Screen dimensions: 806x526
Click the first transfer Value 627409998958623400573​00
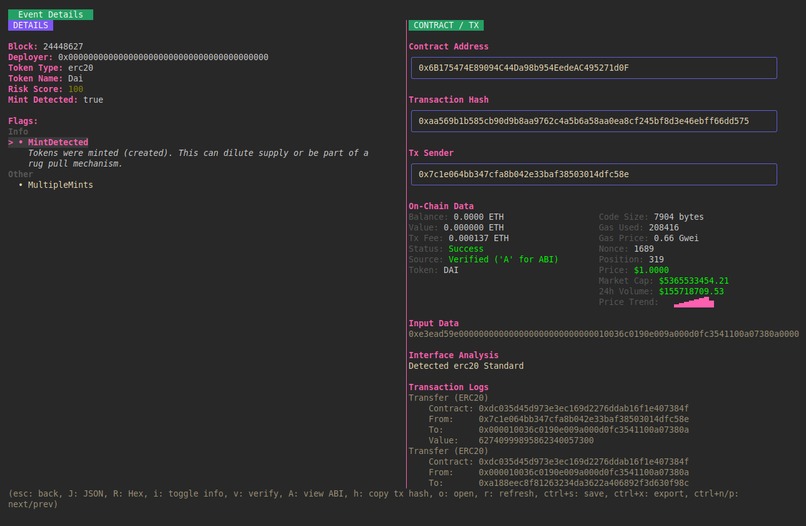pyautogui.click(x=536, y=441)
